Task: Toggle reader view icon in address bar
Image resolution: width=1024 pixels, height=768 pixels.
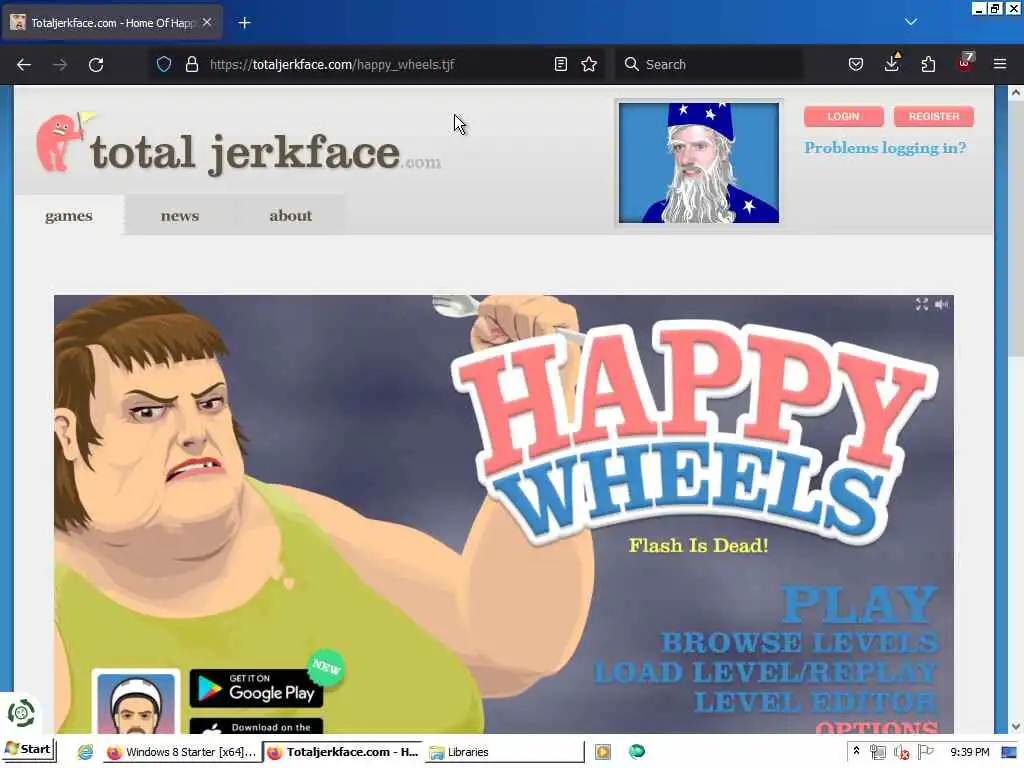Action: (560, 64)
